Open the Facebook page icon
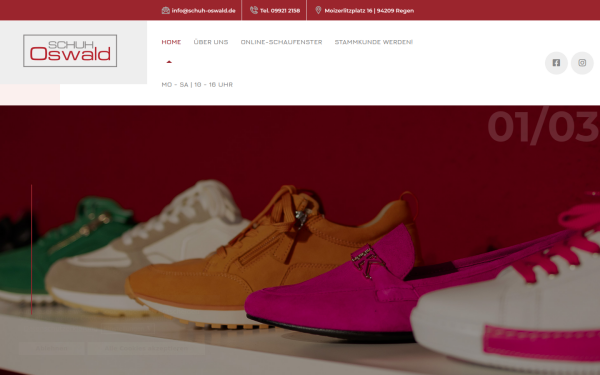Image resolution: width=600 pixels, height=375 pixels. click(556, 63)
